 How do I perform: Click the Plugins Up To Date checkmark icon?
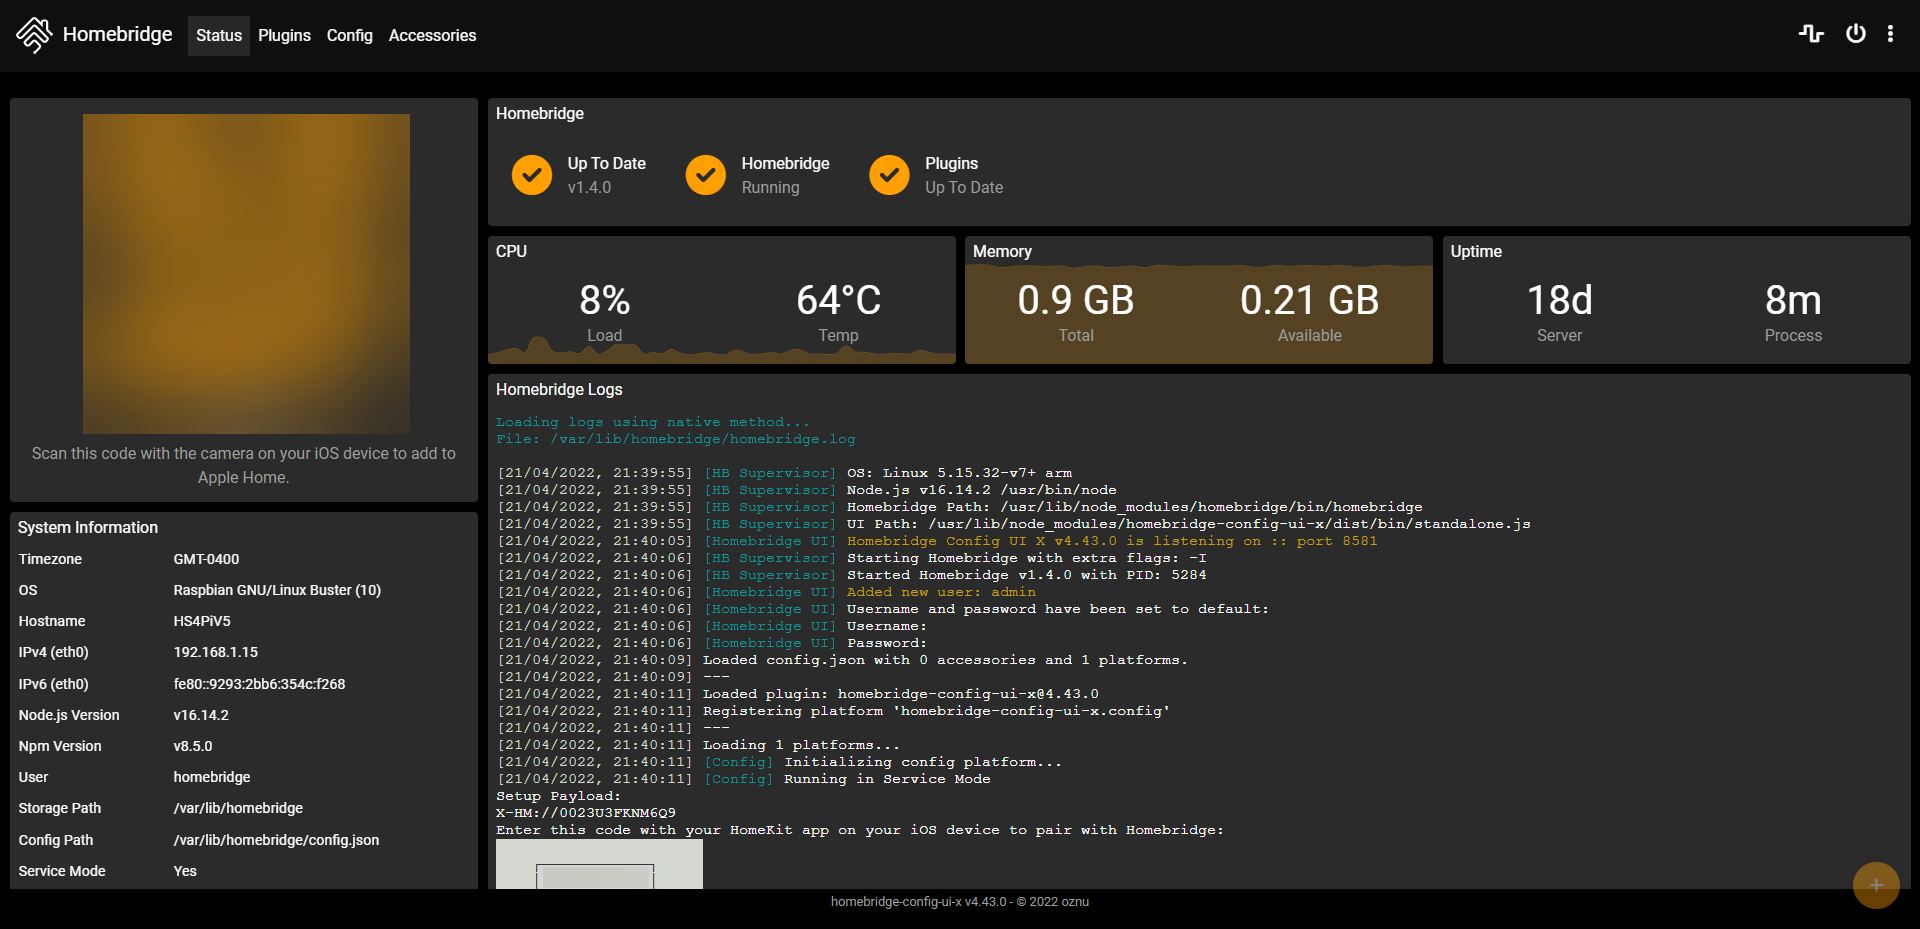(889, 175)
